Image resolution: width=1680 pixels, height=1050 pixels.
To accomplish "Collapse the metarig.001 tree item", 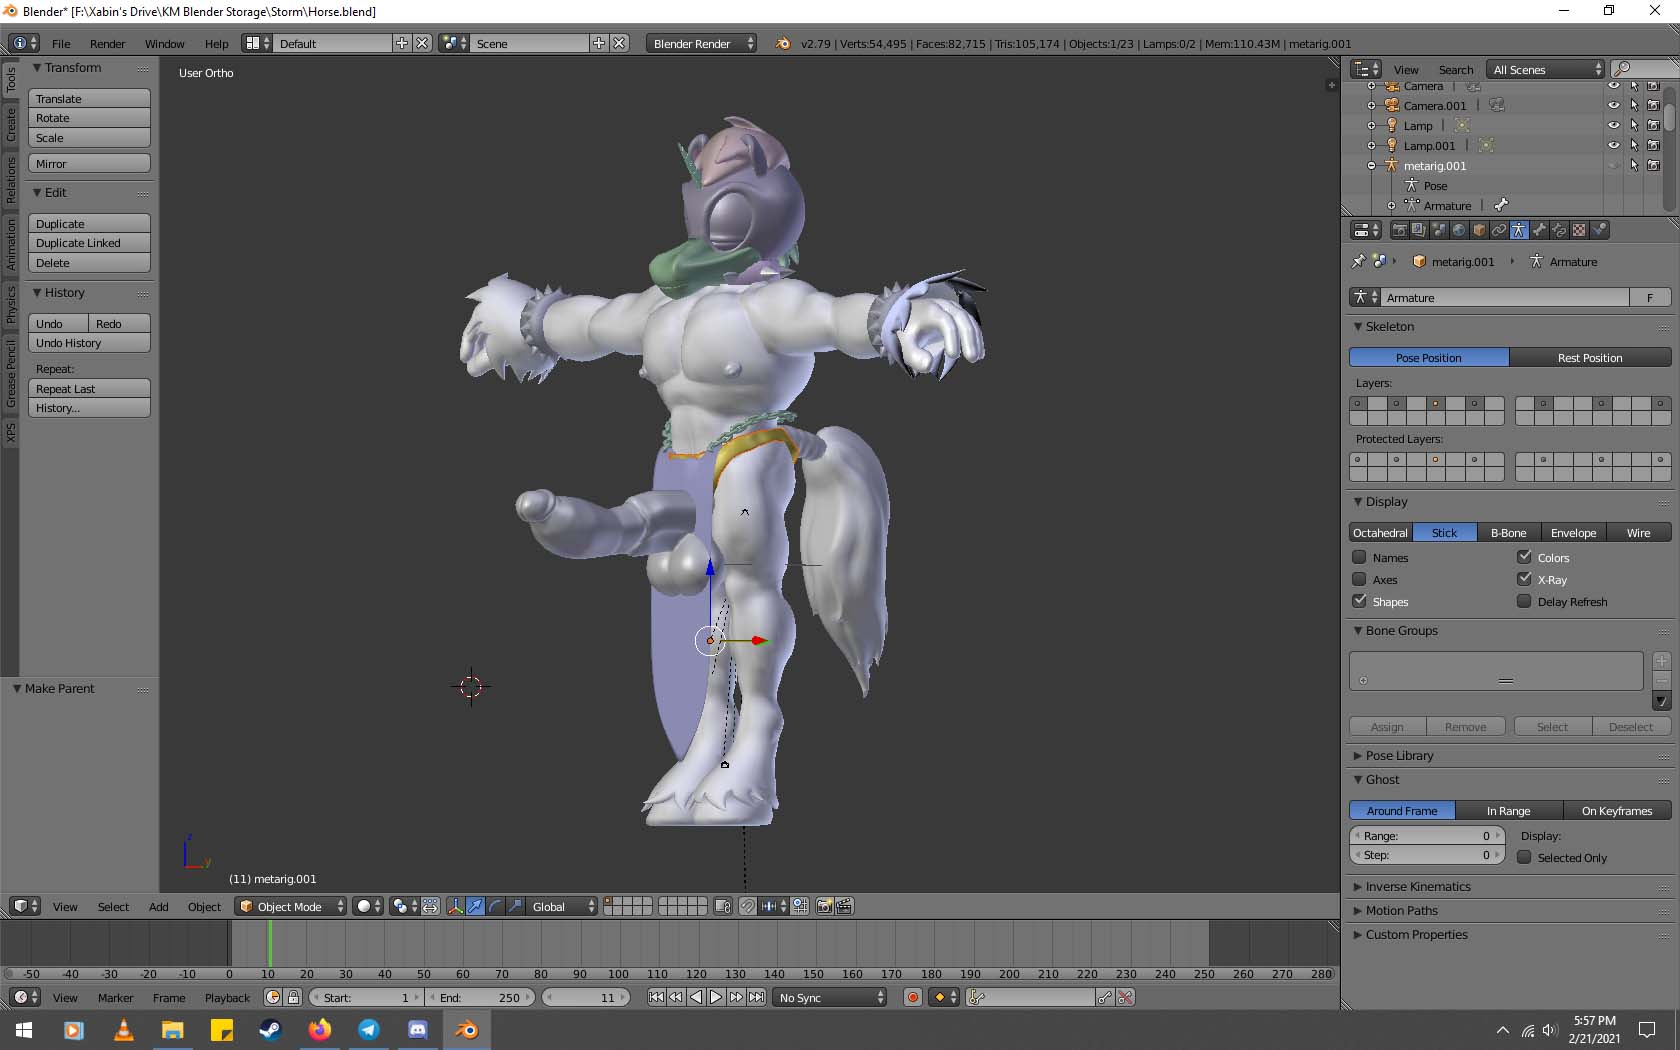I will click(1371, 166).
